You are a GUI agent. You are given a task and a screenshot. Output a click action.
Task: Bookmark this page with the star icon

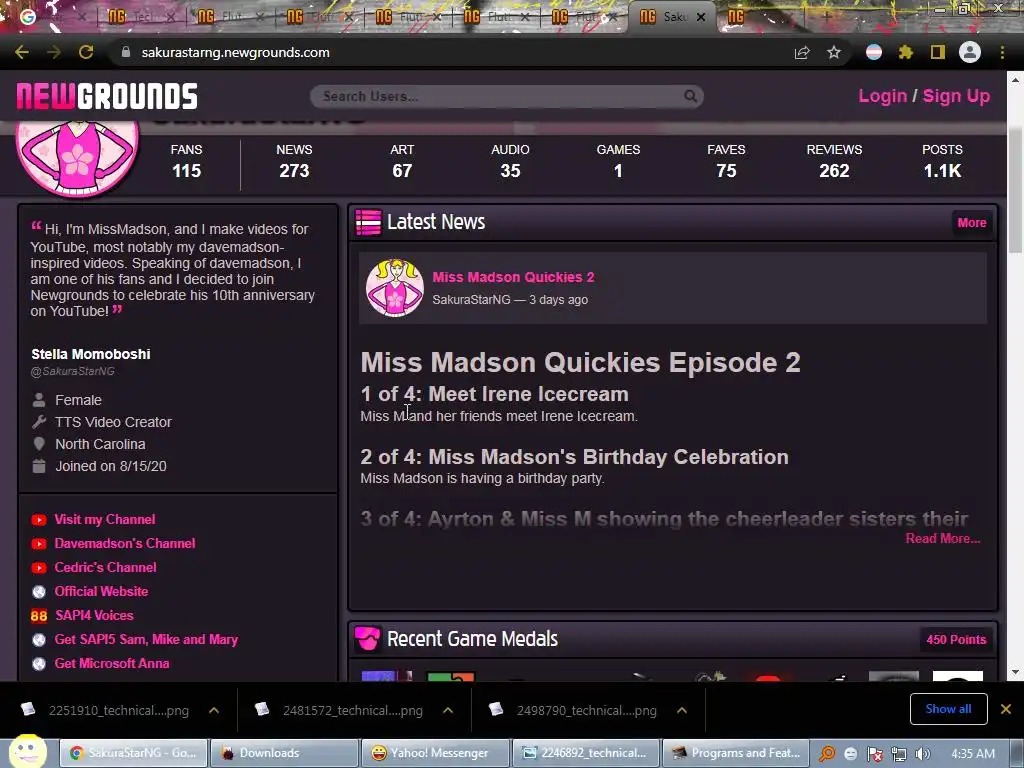point(834,52)
